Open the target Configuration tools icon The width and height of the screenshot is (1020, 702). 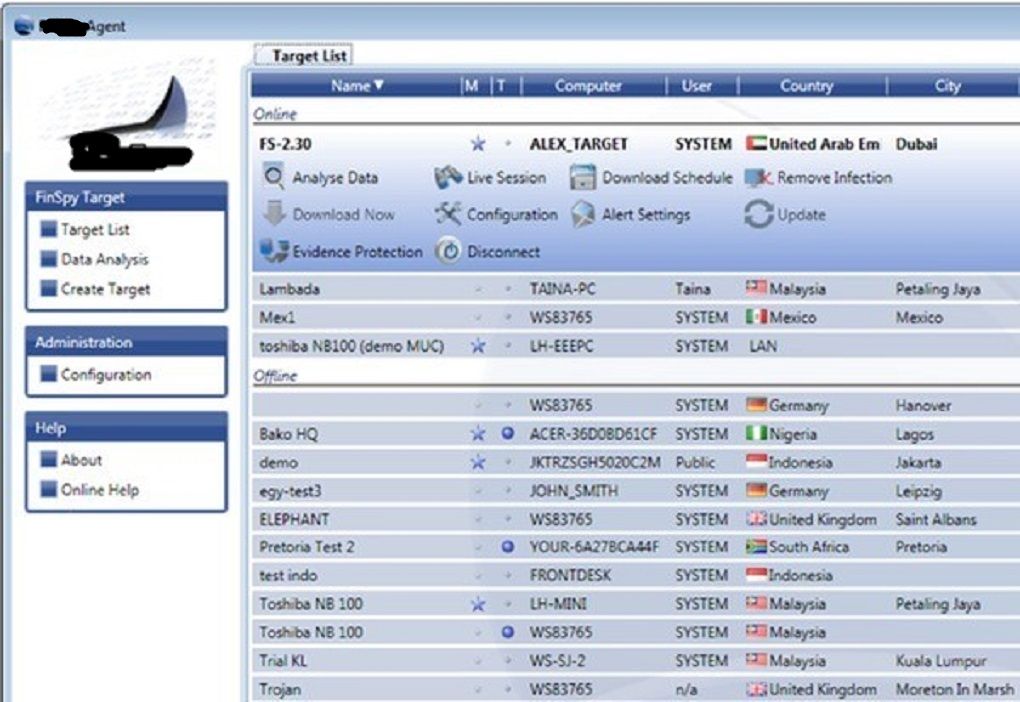coord(448,213)
